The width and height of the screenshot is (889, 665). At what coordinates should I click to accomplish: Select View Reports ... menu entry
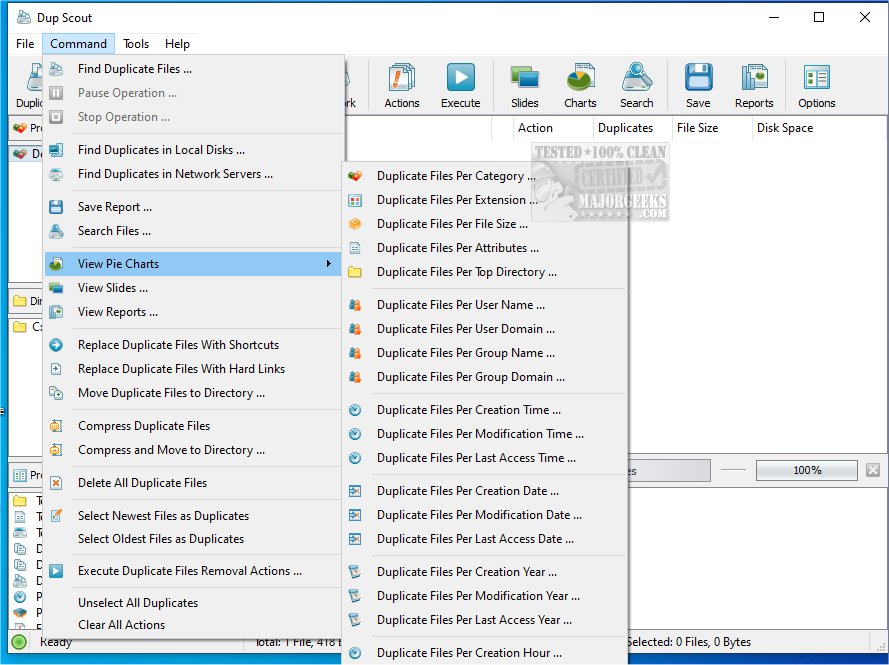pos(194,312)
